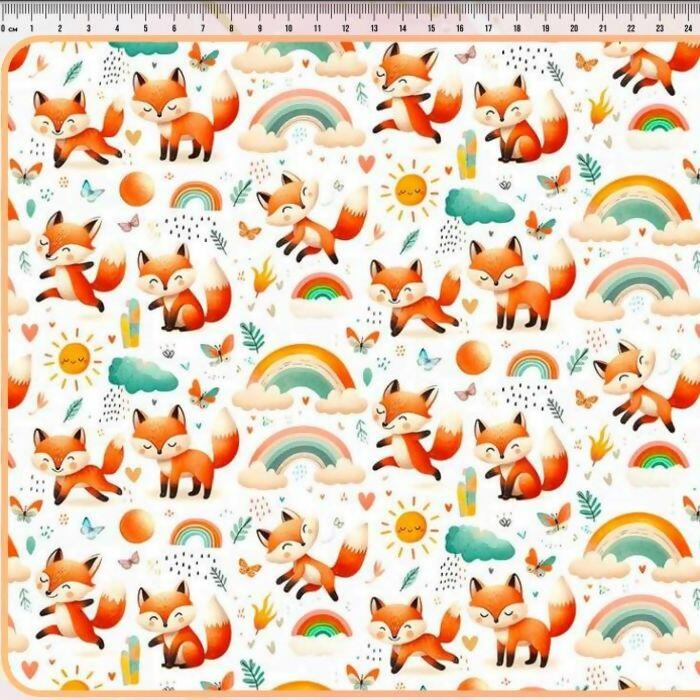Click the 3 cm number on the ruler
This screenshot has height=700, width=700.
tap(88, 29)
